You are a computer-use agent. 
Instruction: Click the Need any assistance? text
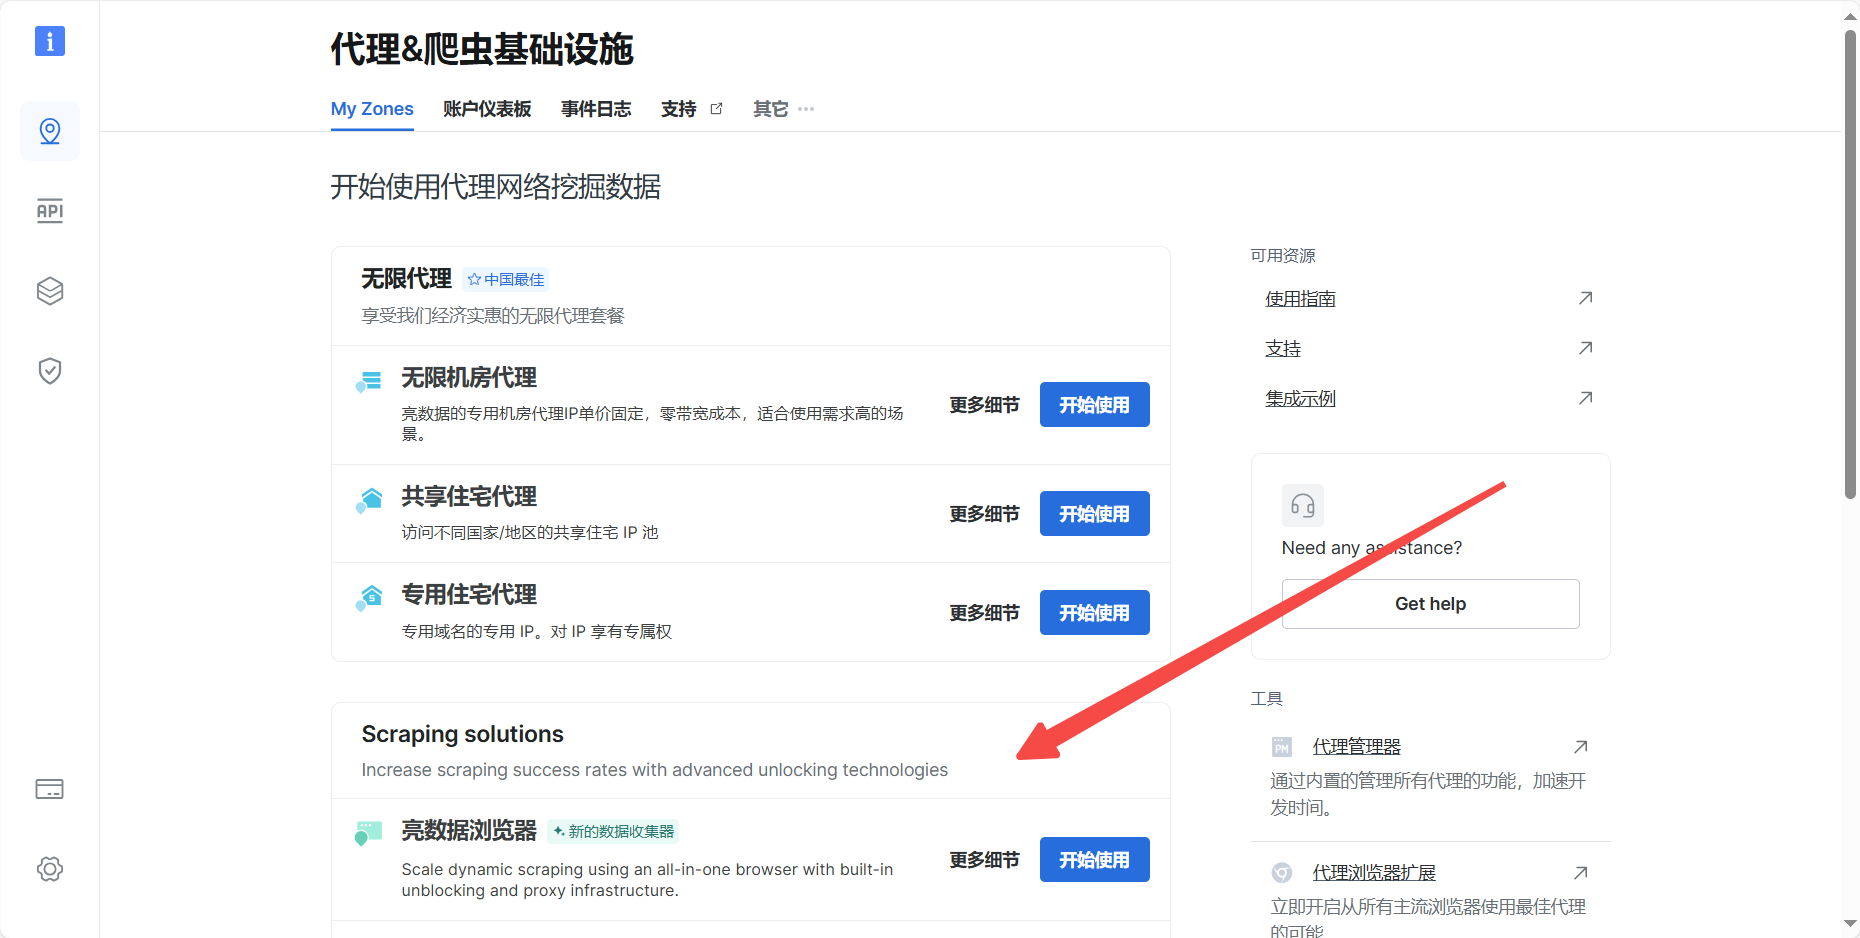coord(1372,548)
